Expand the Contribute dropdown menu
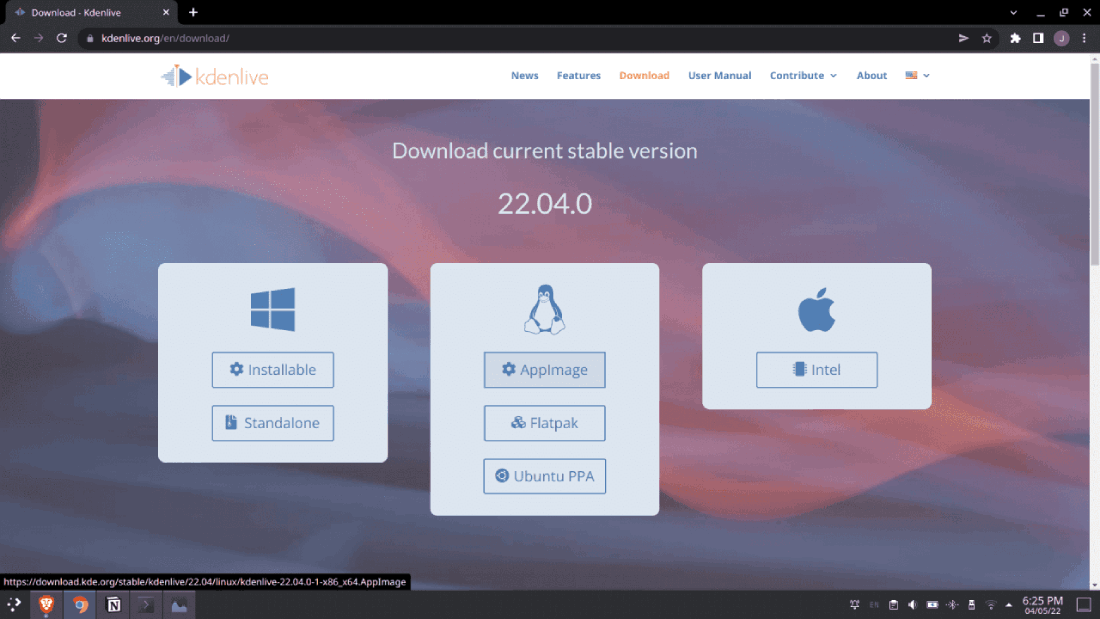Viewport: 1100px width, 619px height. coord(803,75)
